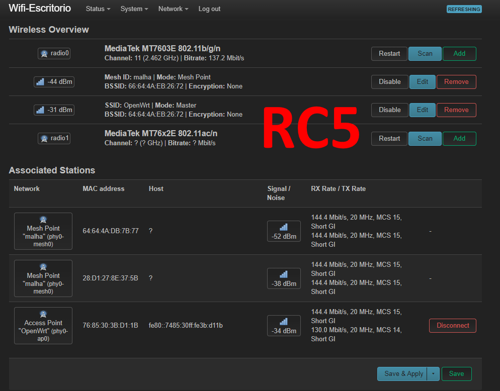
Task: Edit the OpenWrt SSID network
Action: pos(422,110)
